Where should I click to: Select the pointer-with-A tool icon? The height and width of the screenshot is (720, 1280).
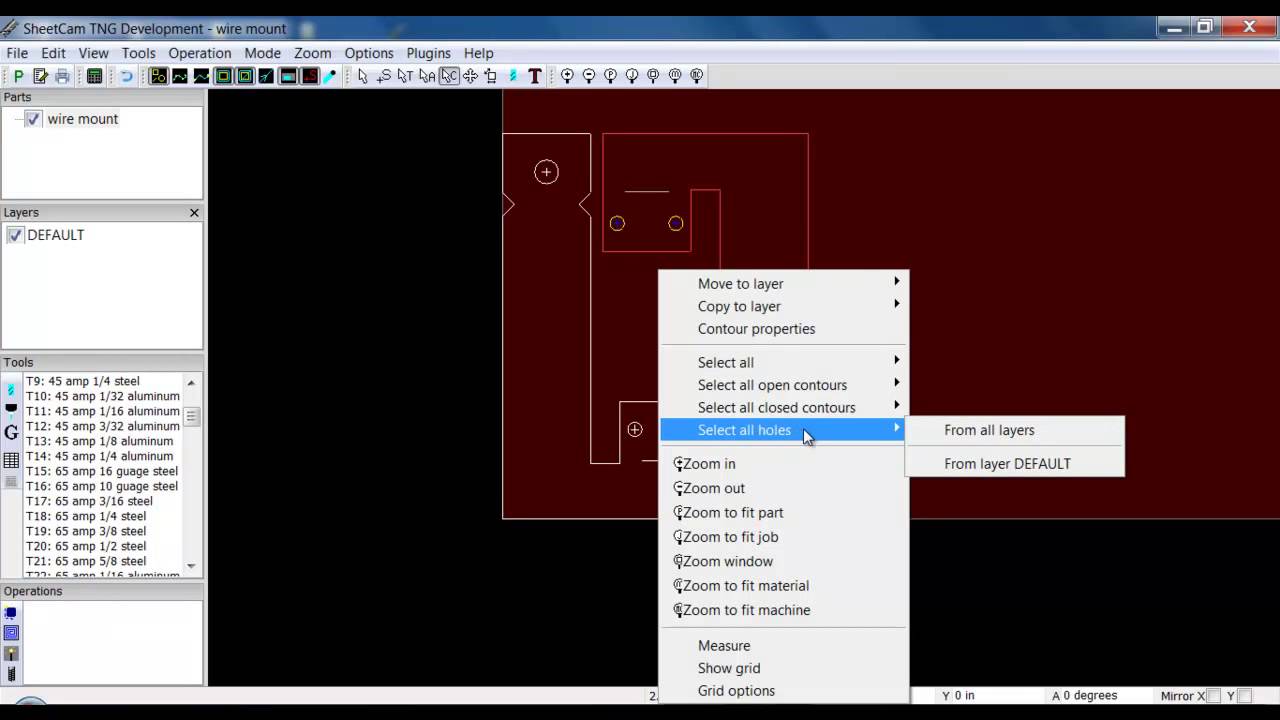(427, 76)
